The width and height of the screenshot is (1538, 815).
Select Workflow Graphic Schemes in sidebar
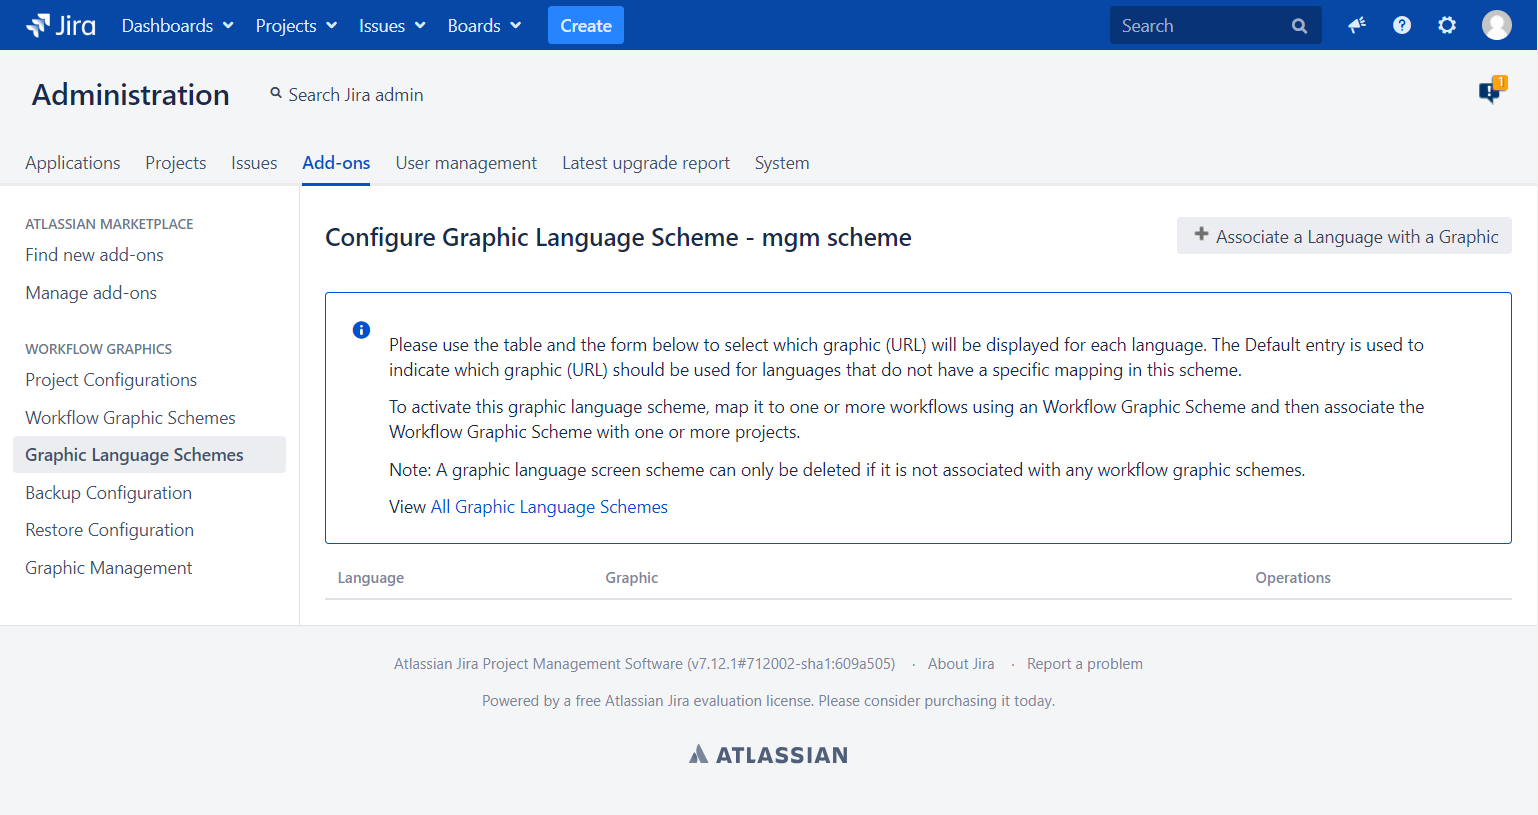coord(130,418)
